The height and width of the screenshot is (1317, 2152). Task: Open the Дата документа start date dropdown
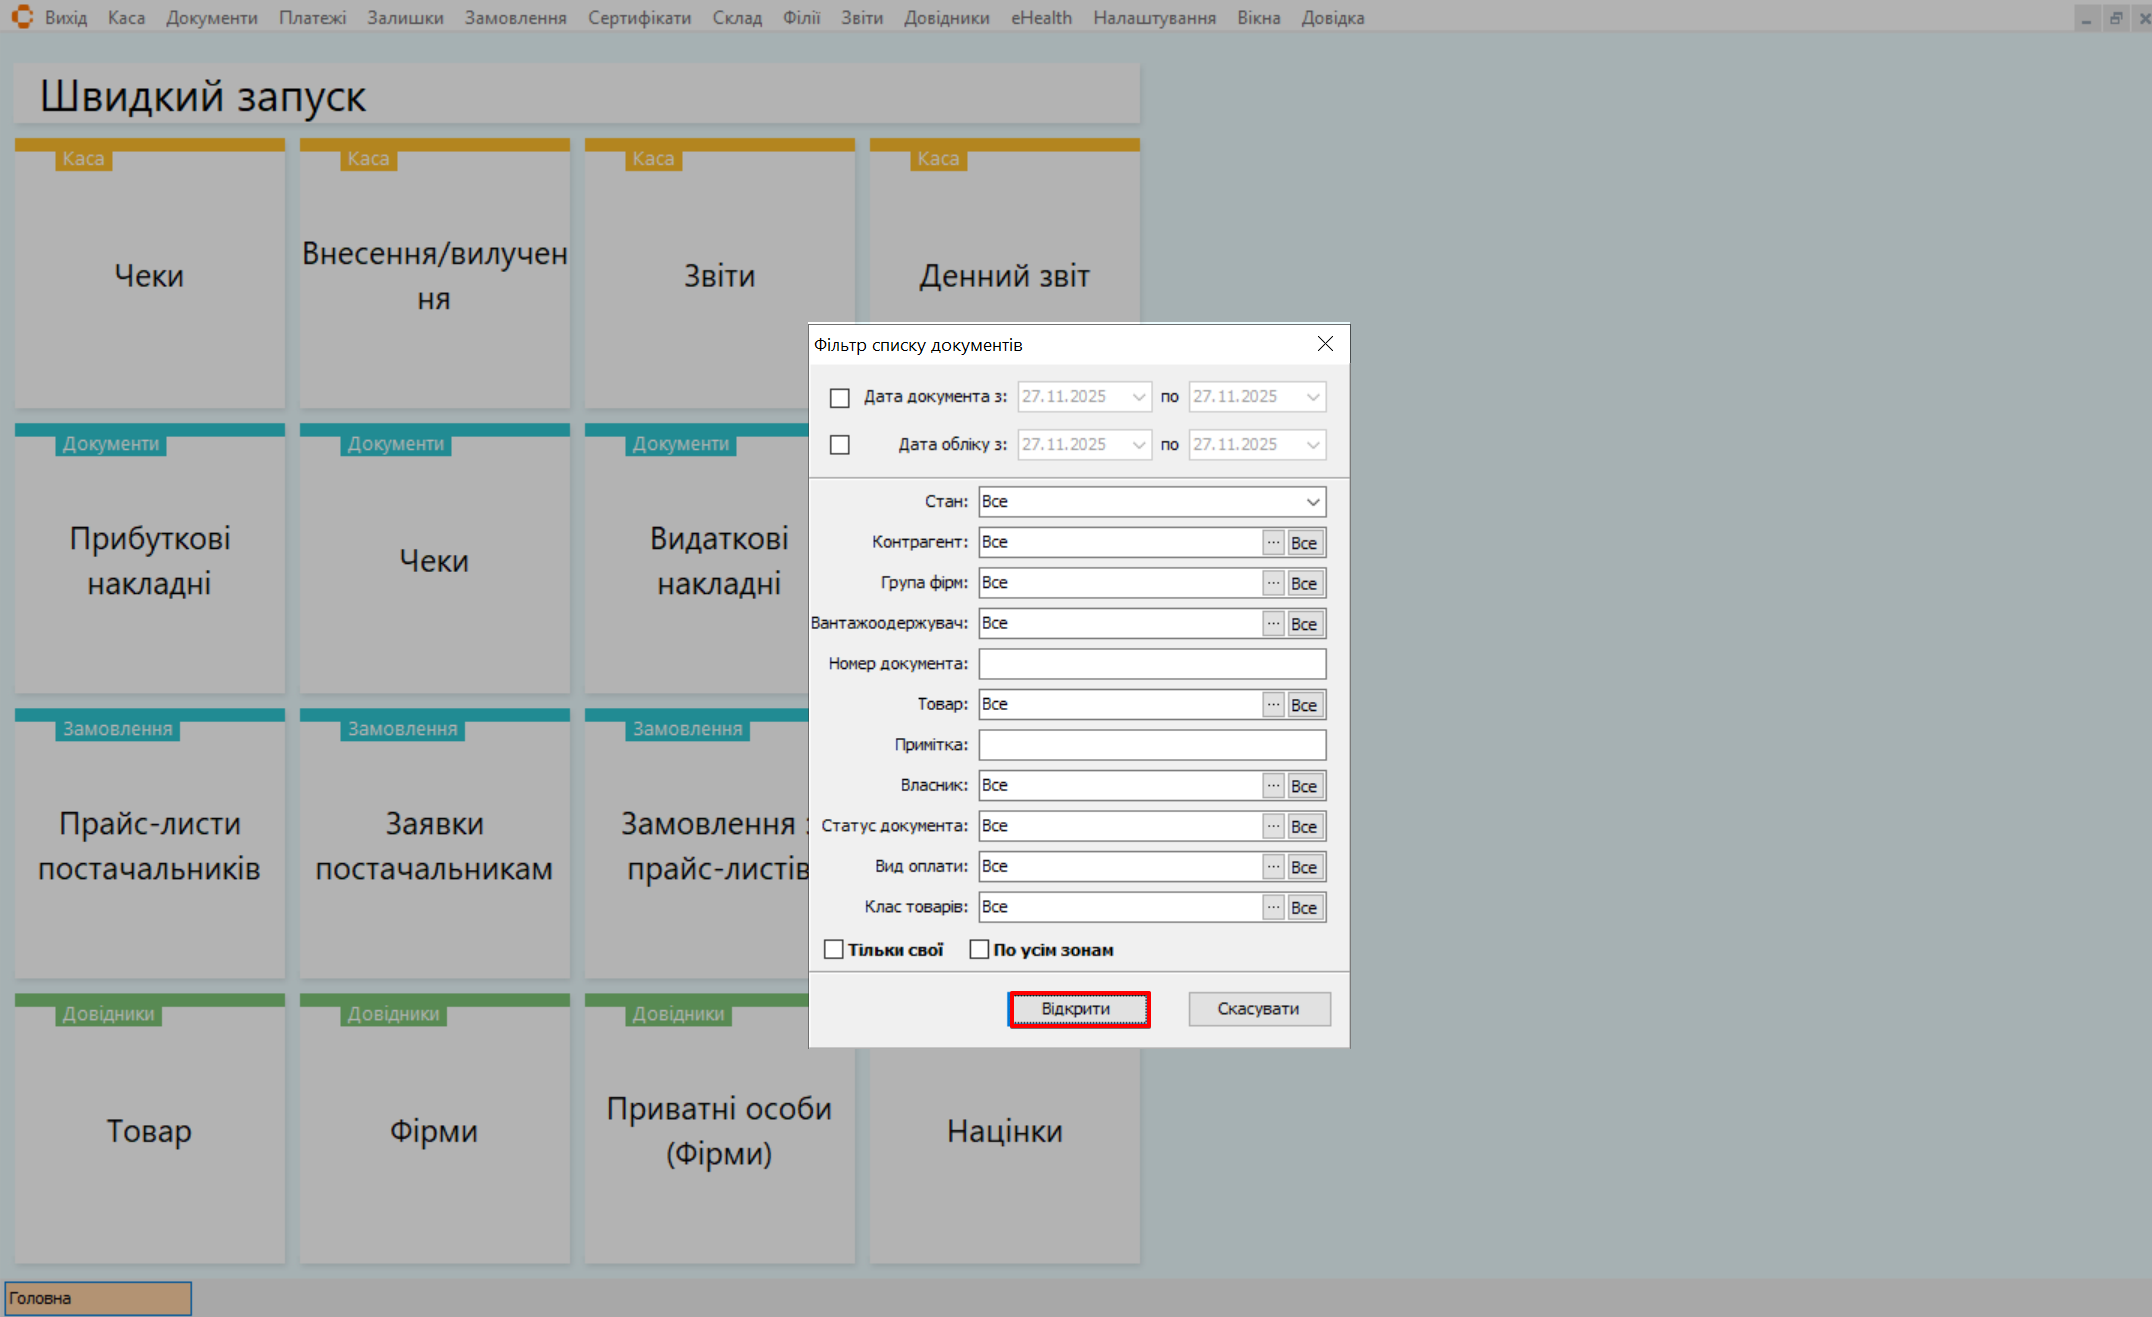pyautogui.click(x=1138, y=397)
